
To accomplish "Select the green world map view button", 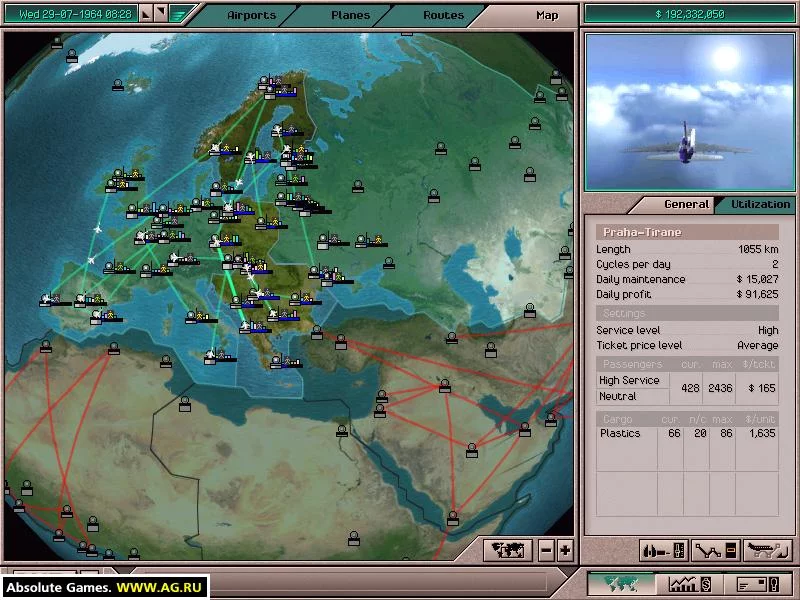I will pos(621,584).
